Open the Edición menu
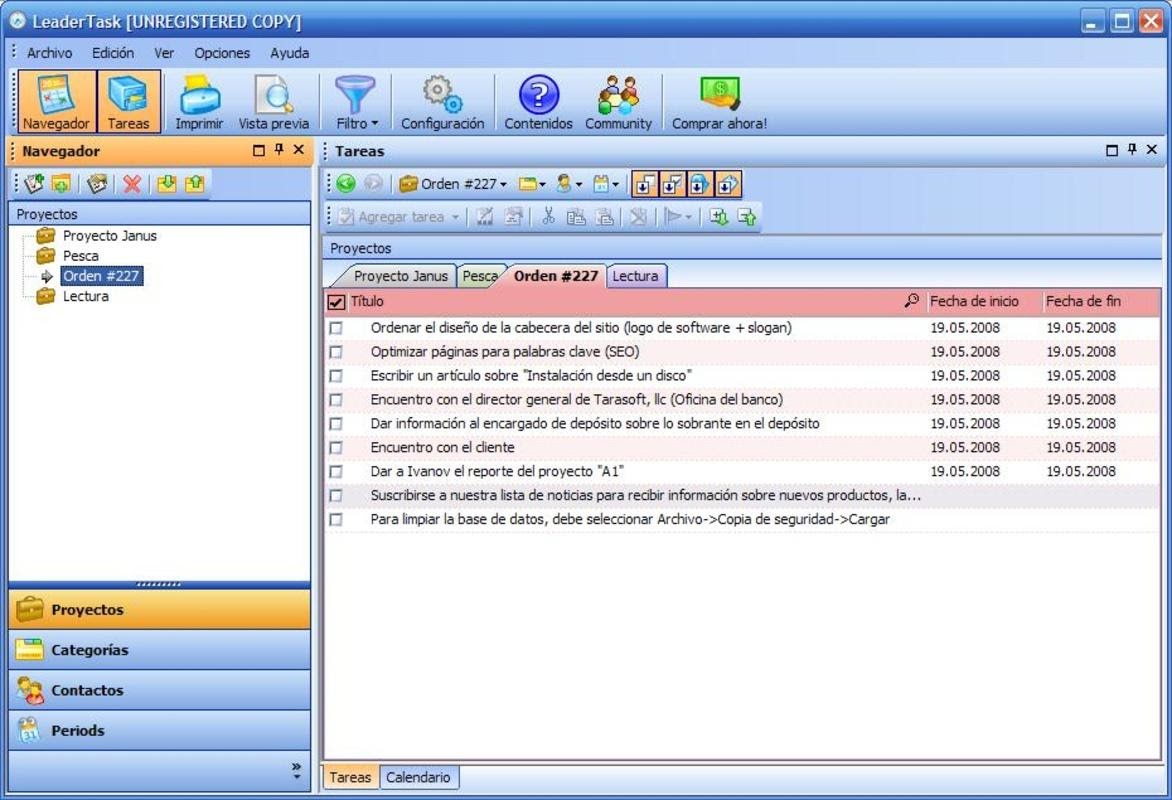 pos(113,53)
